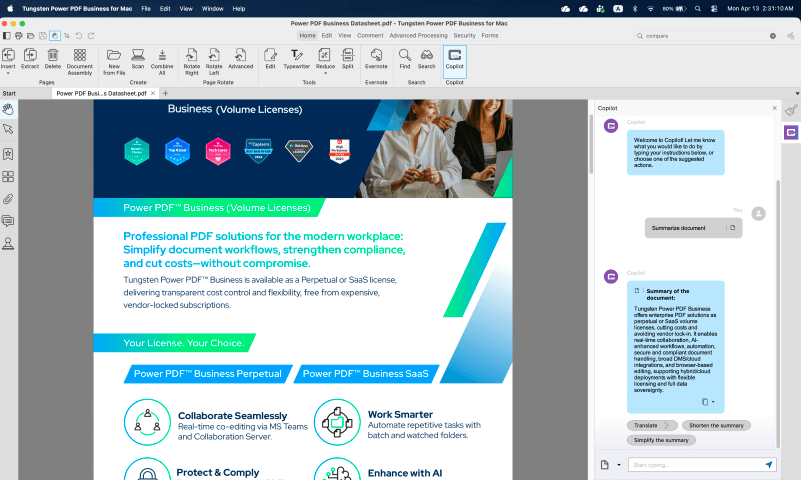Click the Copilot Start typing field
Image resolution: width=801 pixels, height=480 pixels.
coord(696,465)
